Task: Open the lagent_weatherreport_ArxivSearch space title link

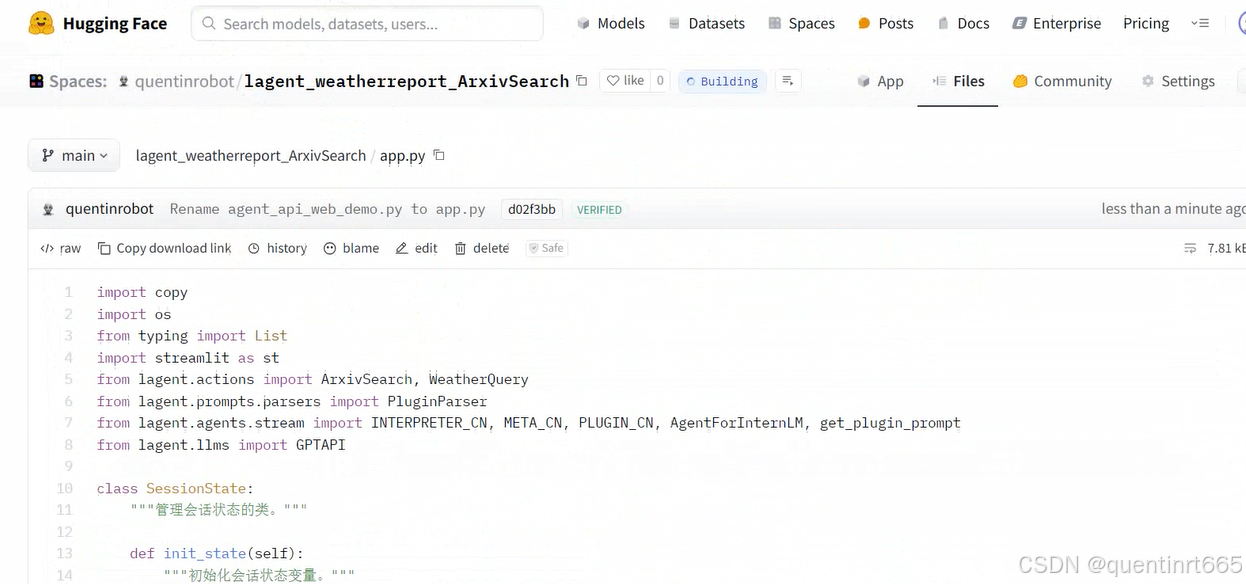Action: click(x=406, y=81)
